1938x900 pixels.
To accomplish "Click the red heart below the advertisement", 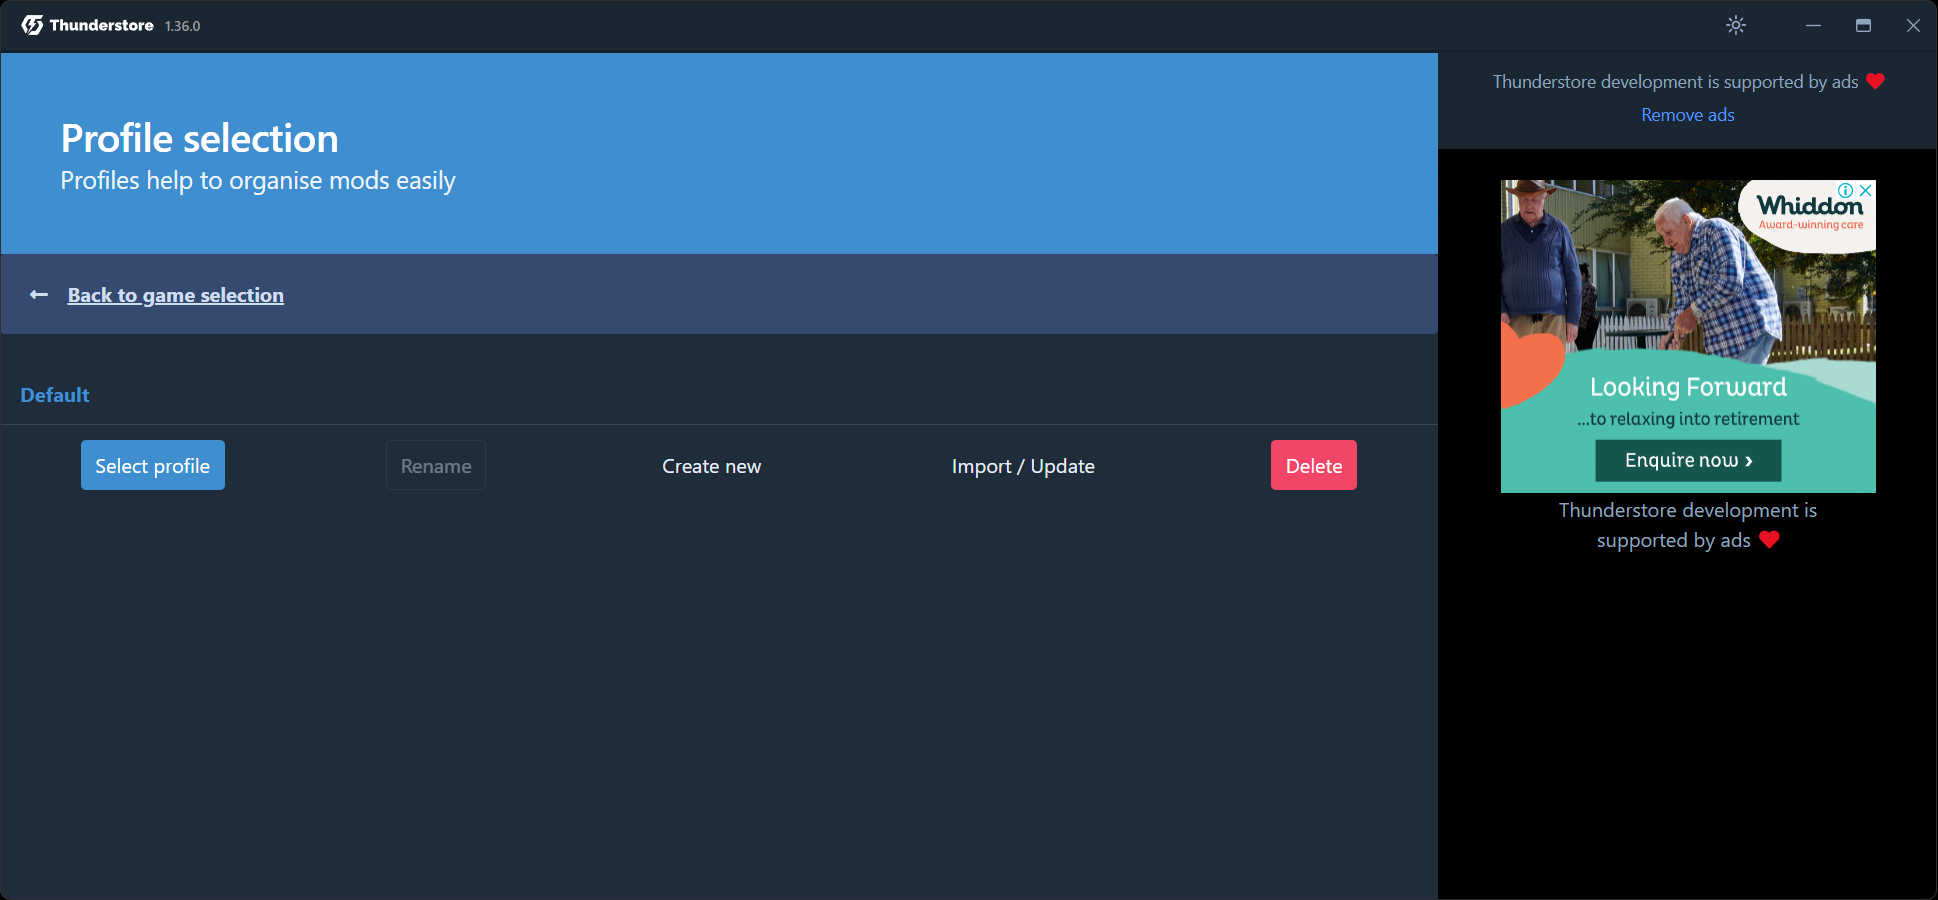I will click(x=1769, y=540).
